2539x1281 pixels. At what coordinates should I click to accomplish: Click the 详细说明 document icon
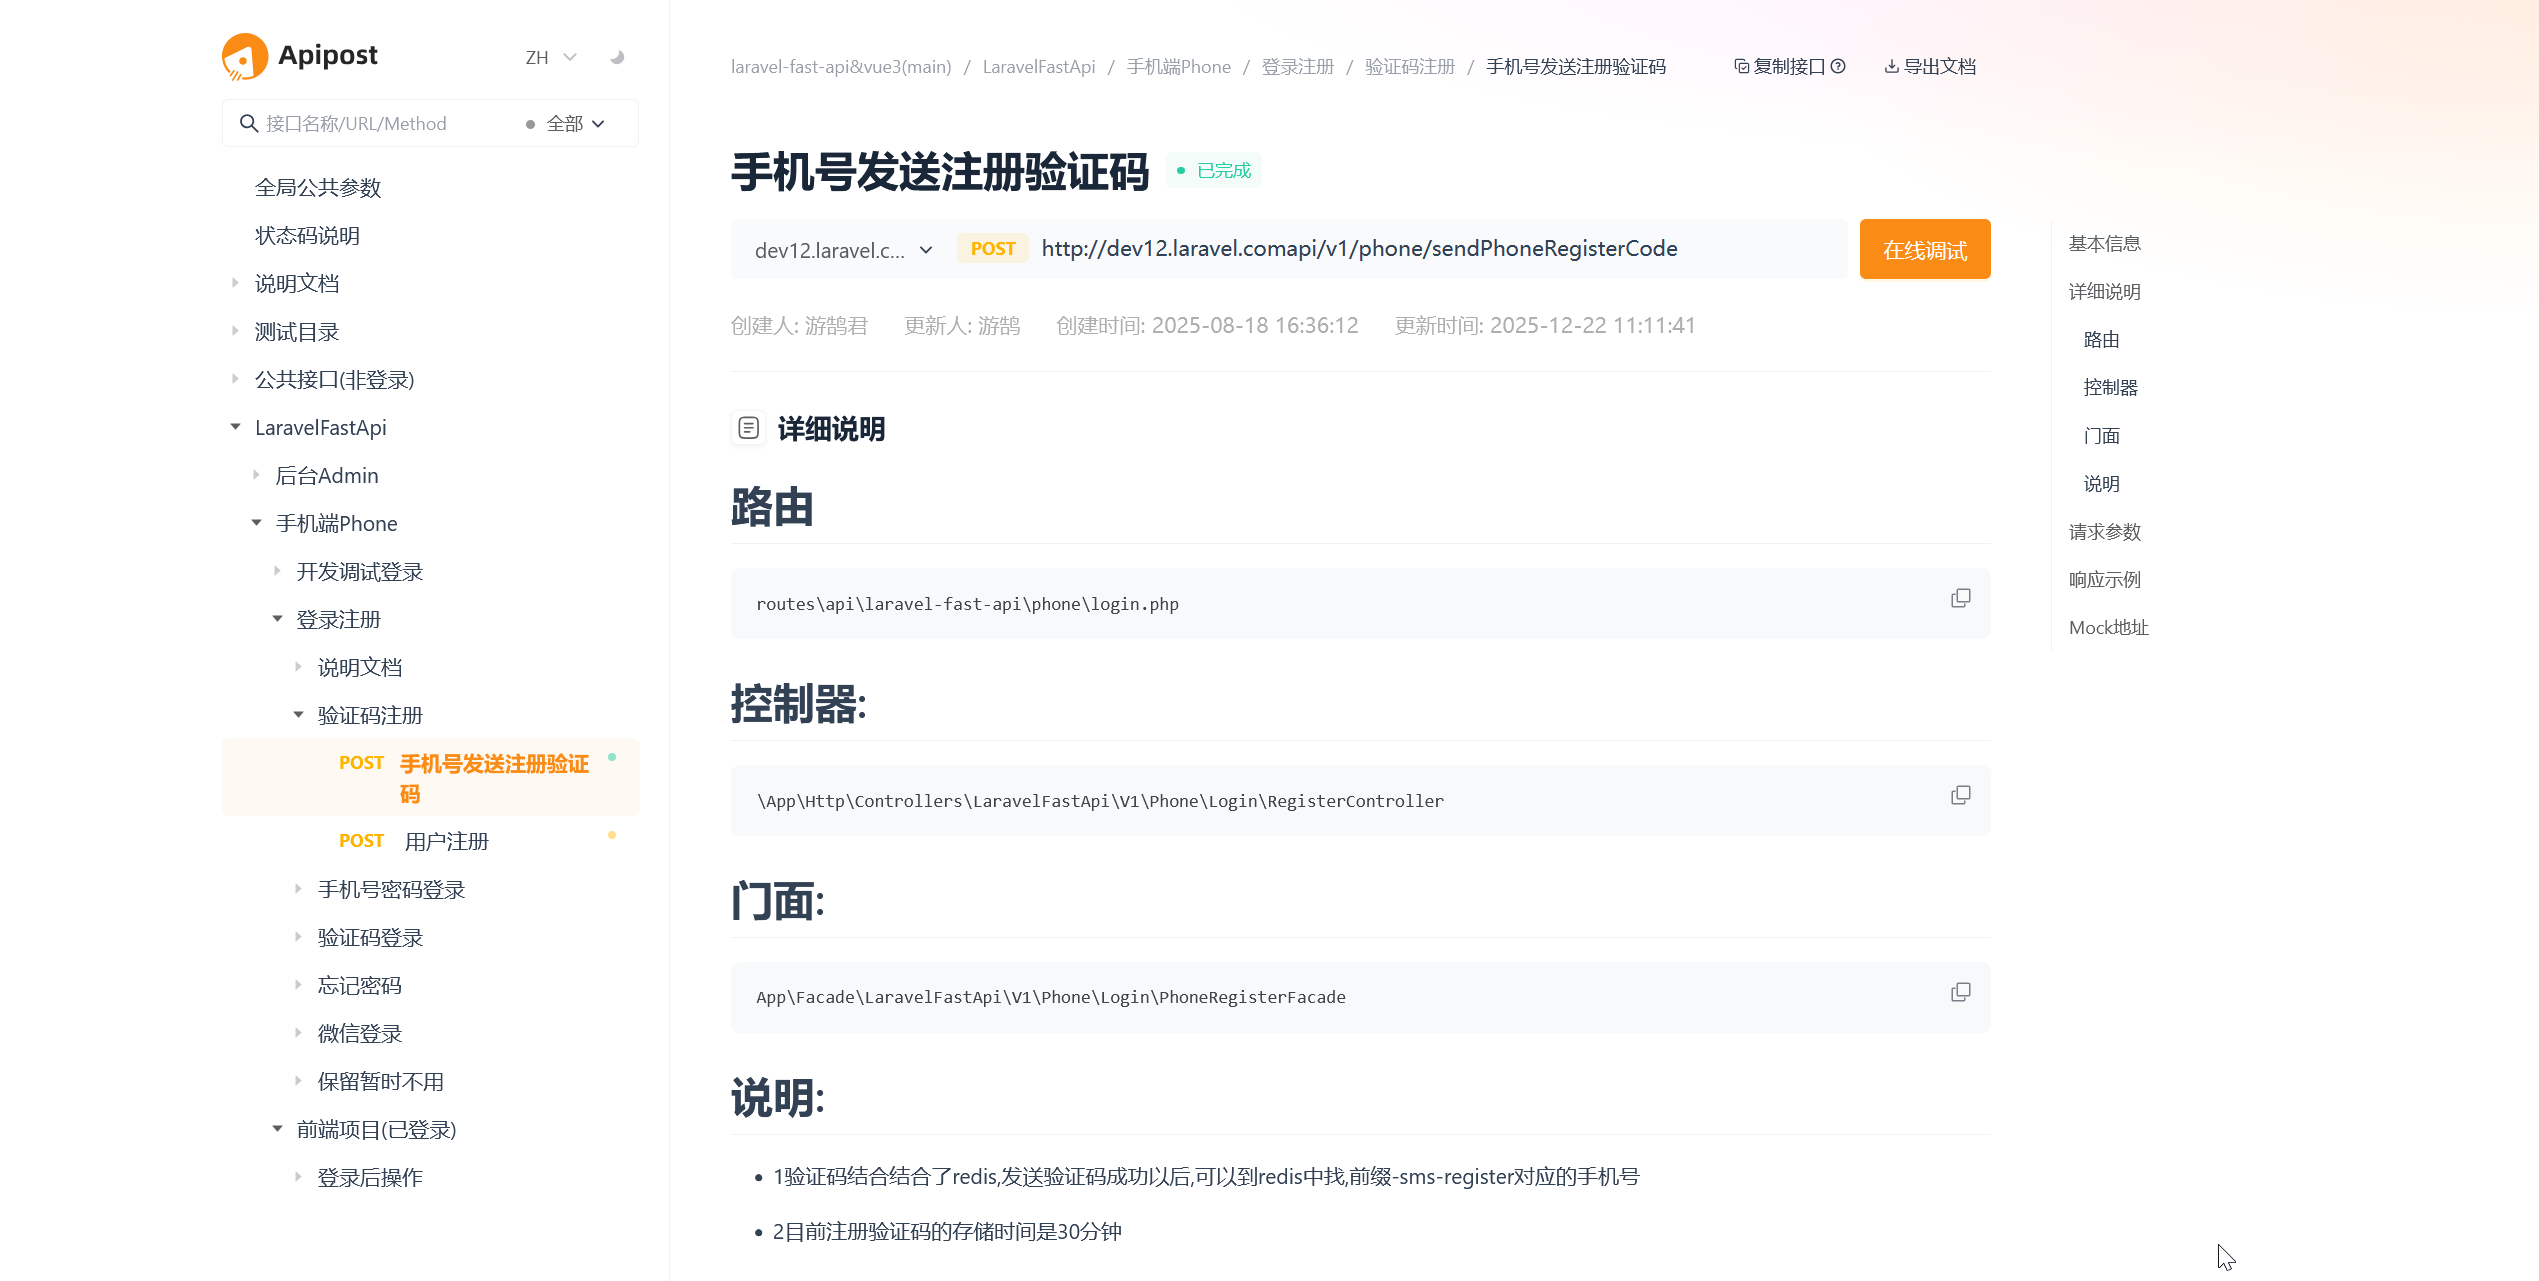pyautogui.click(x=748, y=428)
